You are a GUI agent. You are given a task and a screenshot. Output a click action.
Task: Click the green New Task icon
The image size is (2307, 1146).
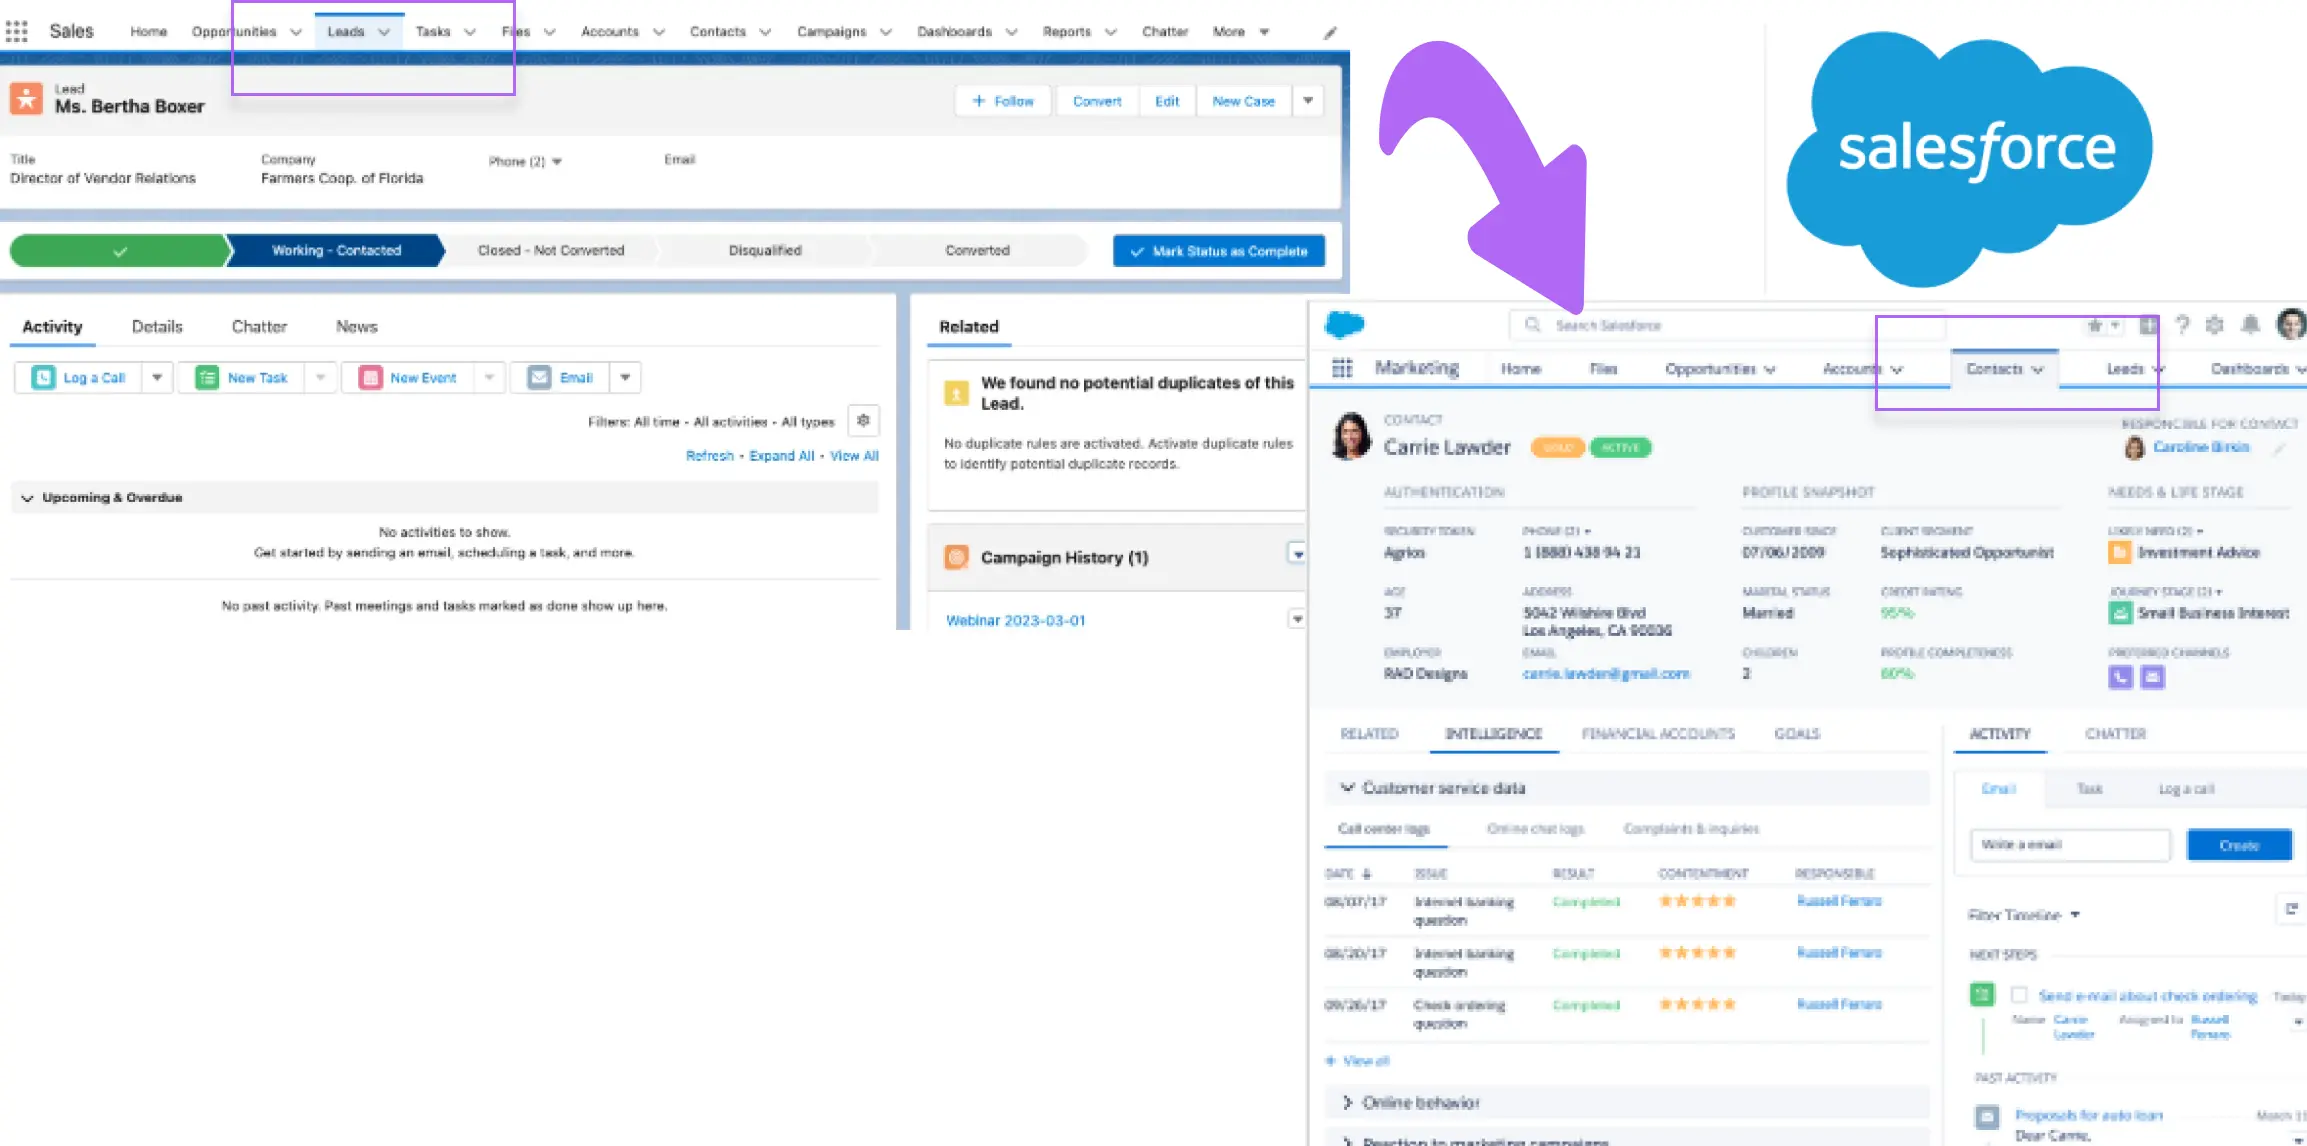point(207,377)
